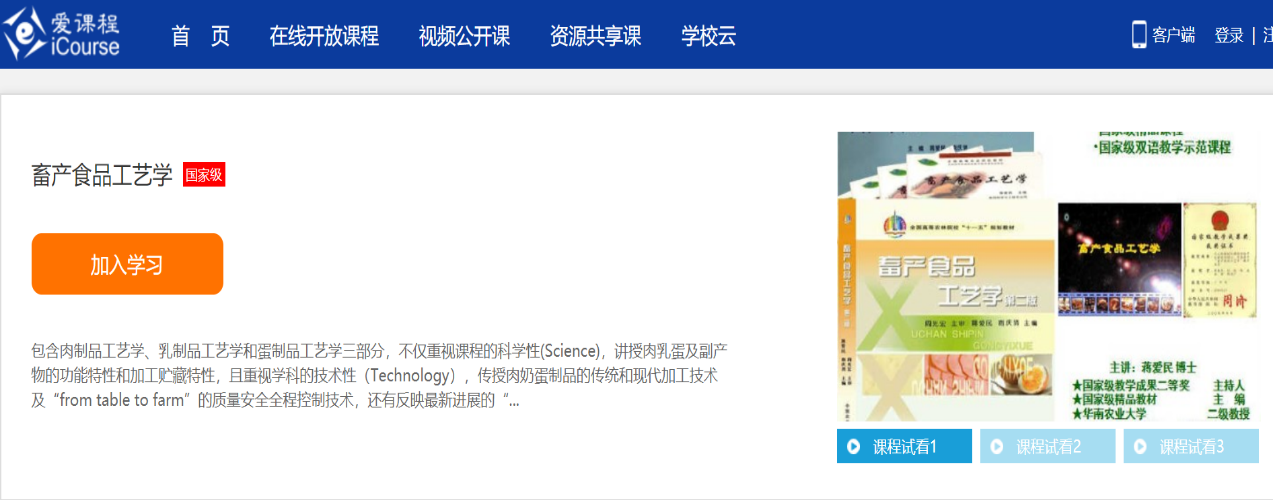The height and width of the screenshot is (500, 1273).
Task: Click play icon beside 课程试看2
Action: tap(997, 447)
